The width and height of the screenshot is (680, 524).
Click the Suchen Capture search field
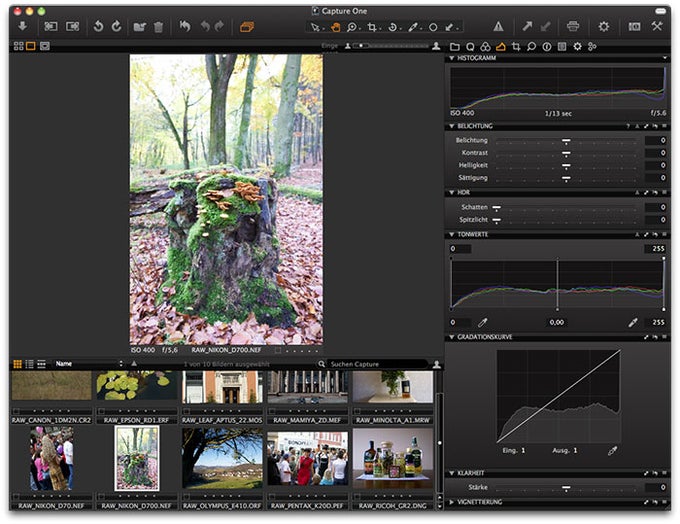click(376, 364)
